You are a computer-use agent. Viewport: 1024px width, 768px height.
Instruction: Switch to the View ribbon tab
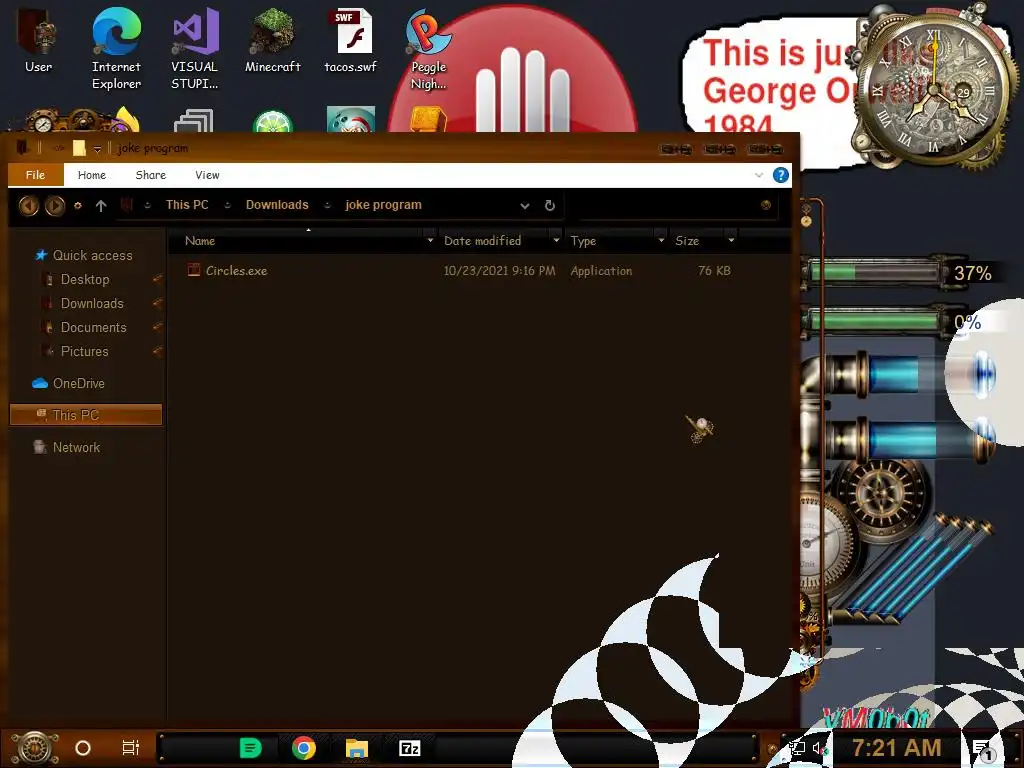click(207, 175)
